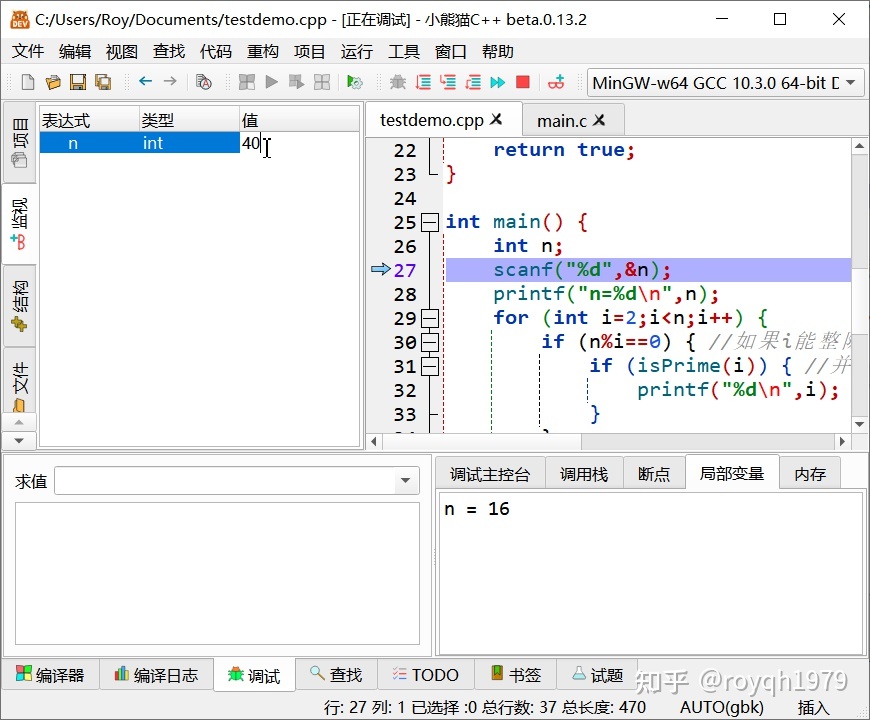Select the 调试 bottom tab
Screen dimensions: 870x720
tap(254, 675)
